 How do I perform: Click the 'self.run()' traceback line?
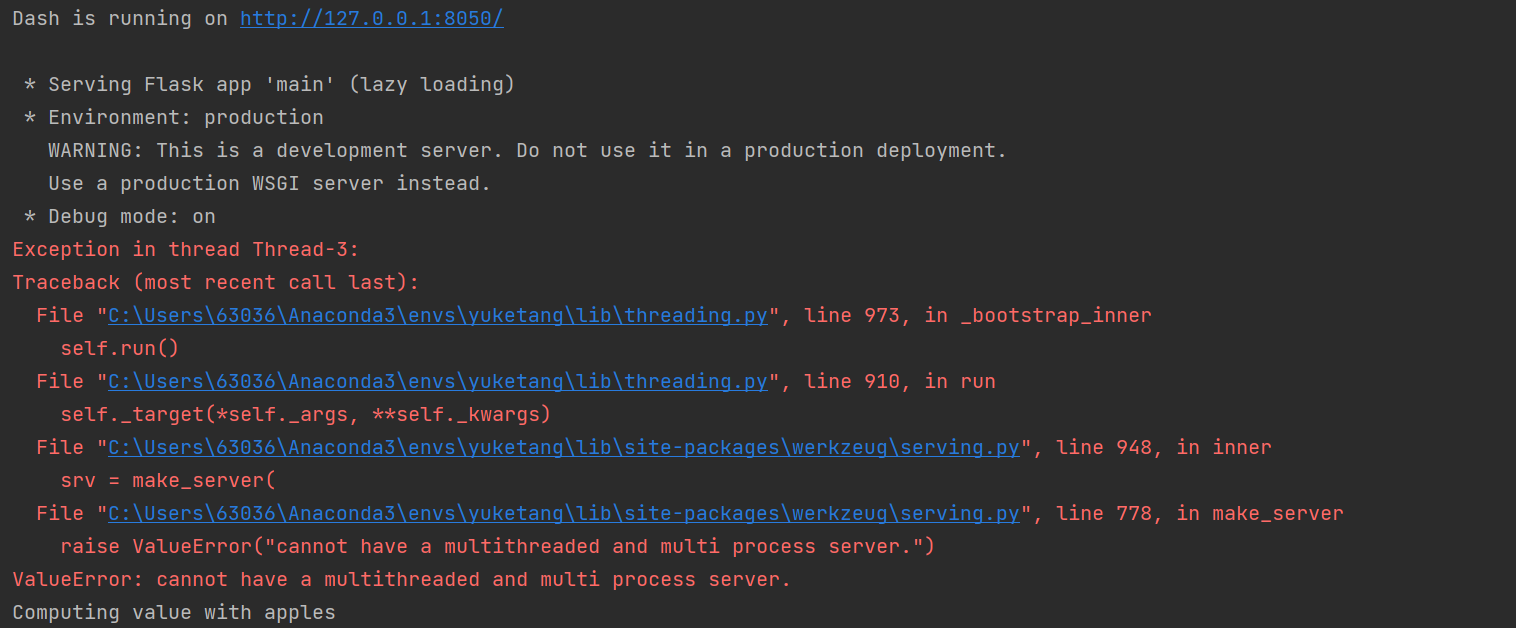pos(119,349)
